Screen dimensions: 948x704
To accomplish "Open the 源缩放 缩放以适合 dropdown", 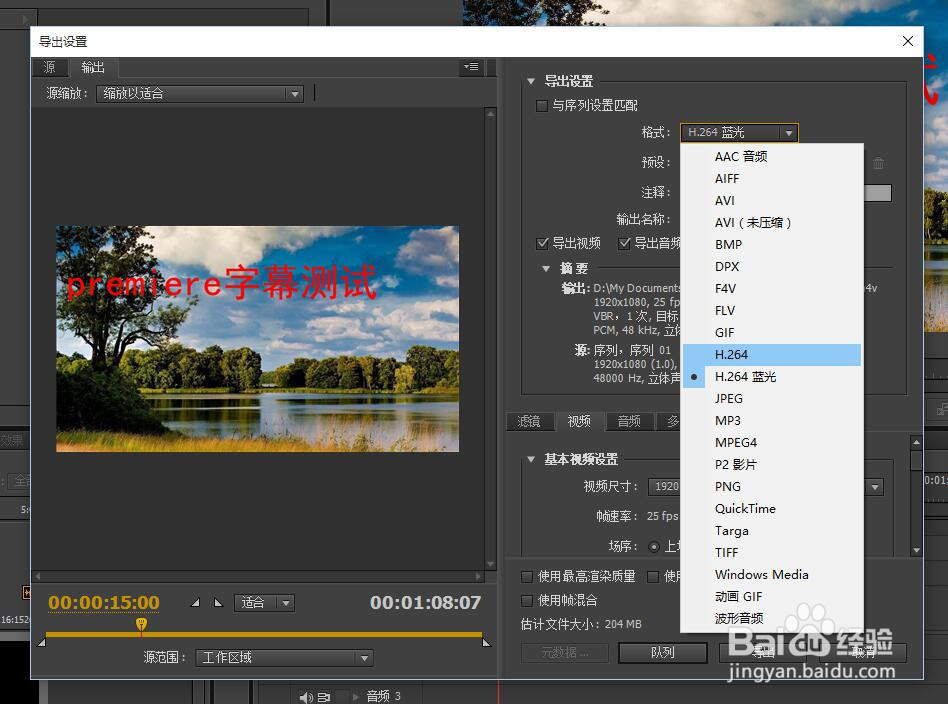I will point(200,94).
